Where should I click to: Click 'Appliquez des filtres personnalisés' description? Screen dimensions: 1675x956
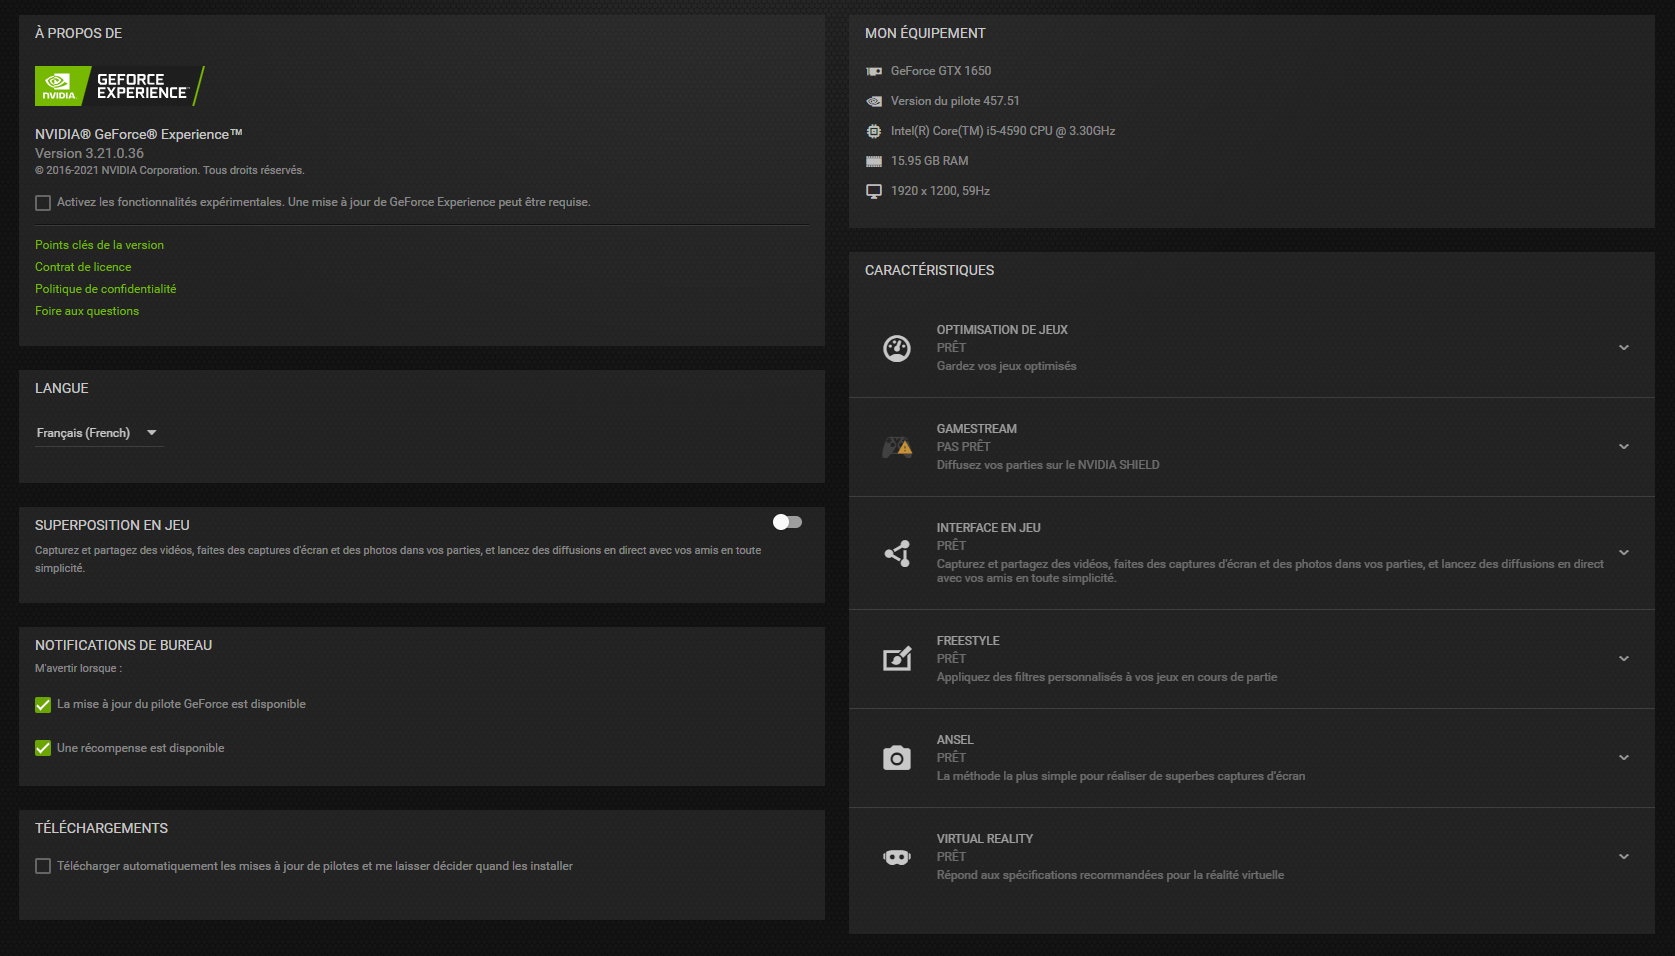point(1107,677)
